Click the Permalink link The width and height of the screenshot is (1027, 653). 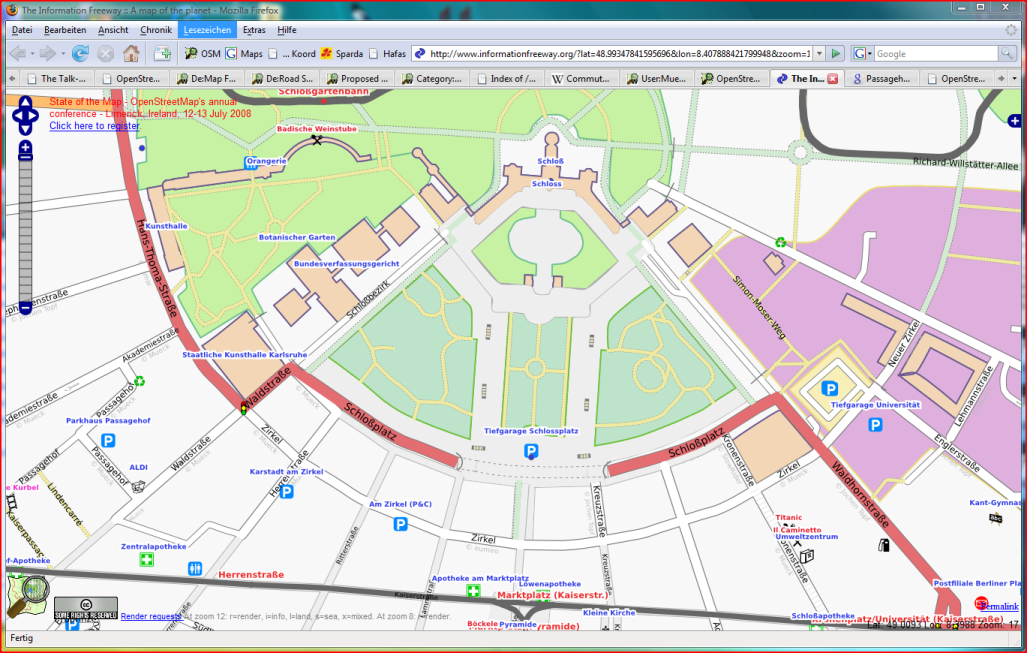[999, 606]
